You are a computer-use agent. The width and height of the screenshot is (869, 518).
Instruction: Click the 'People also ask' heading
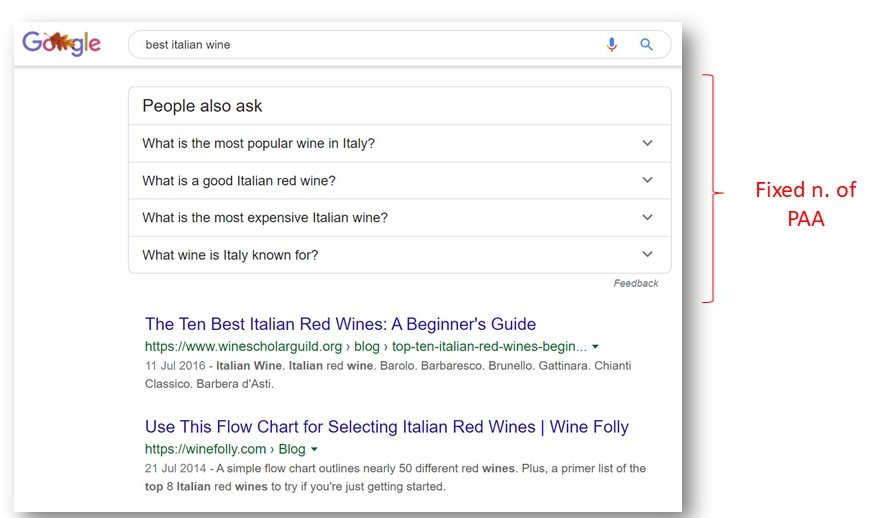(202, 106)
